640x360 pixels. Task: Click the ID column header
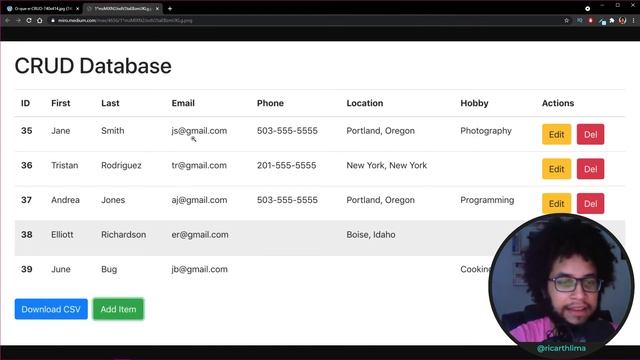click(x=25, y=103)
